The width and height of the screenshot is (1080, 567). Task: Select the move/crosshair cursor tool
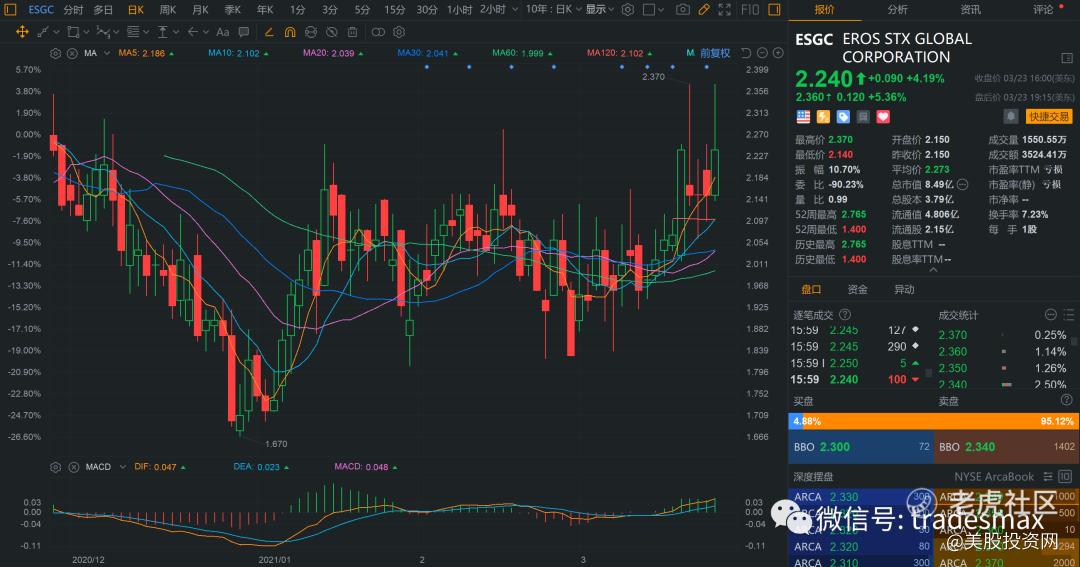[x=22, y=32]
